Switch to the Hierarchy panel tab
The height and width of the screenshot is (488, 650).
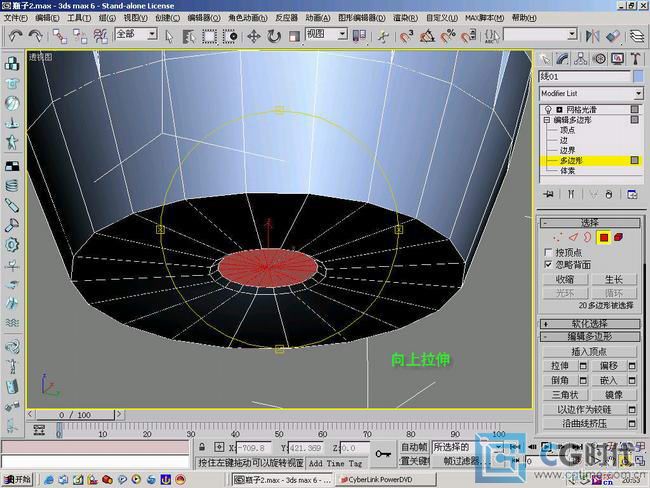(x=580, y=59)
